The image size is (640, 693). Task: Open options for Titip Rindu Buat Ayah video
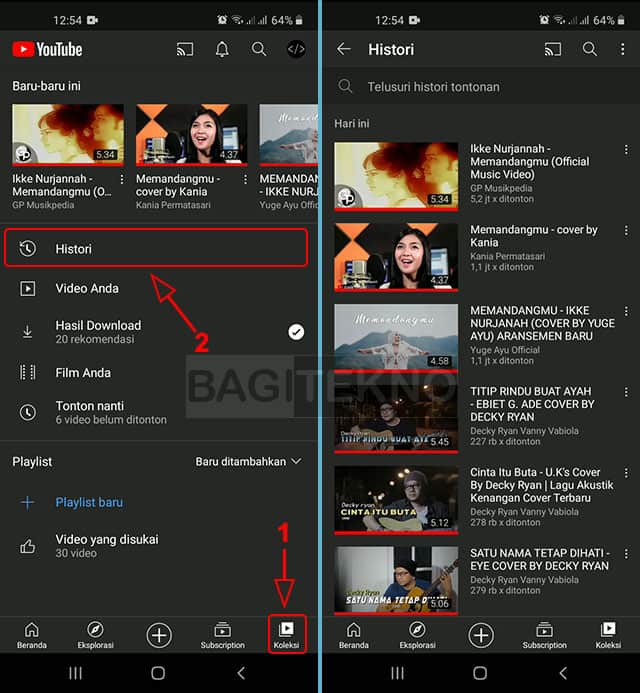coord(626,392)
